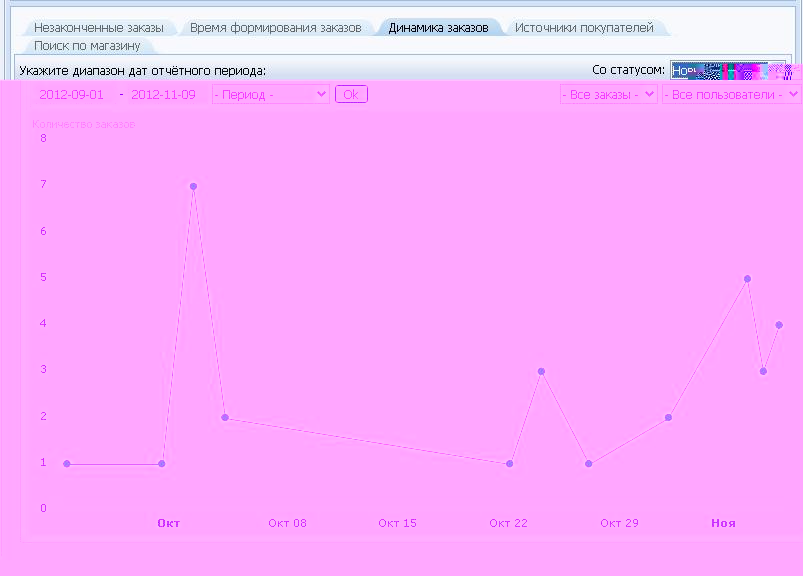Click the end date field 2012-11-09
803x576 pixels.
click(163, 94)
